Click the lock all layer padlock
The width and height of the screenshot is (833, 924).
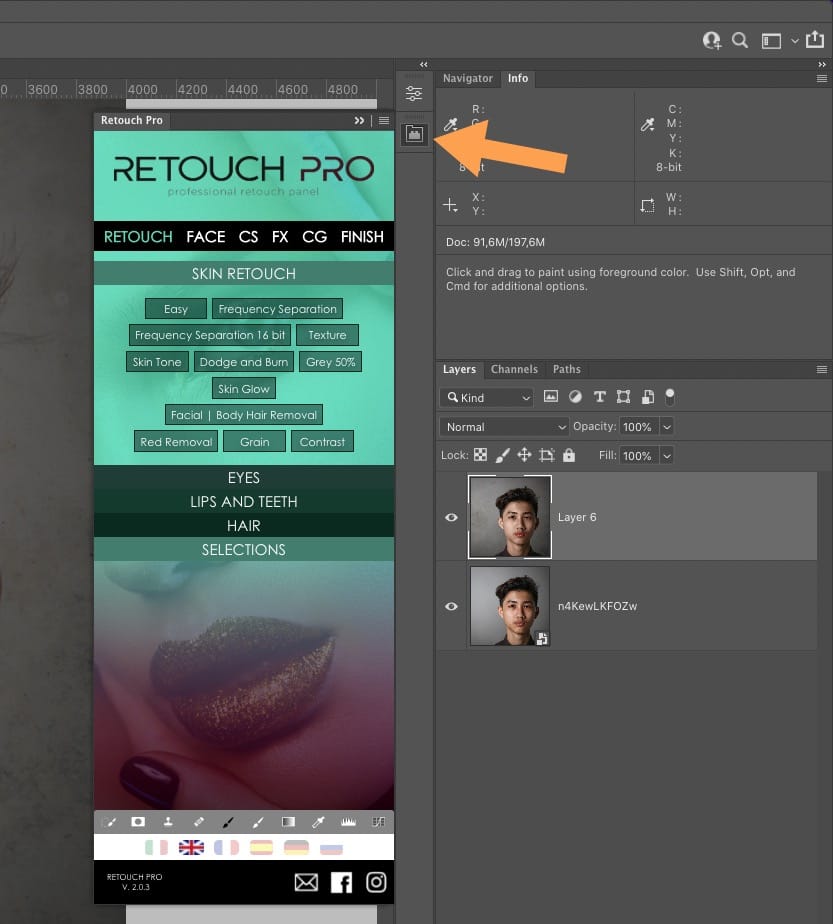(568, 455)
